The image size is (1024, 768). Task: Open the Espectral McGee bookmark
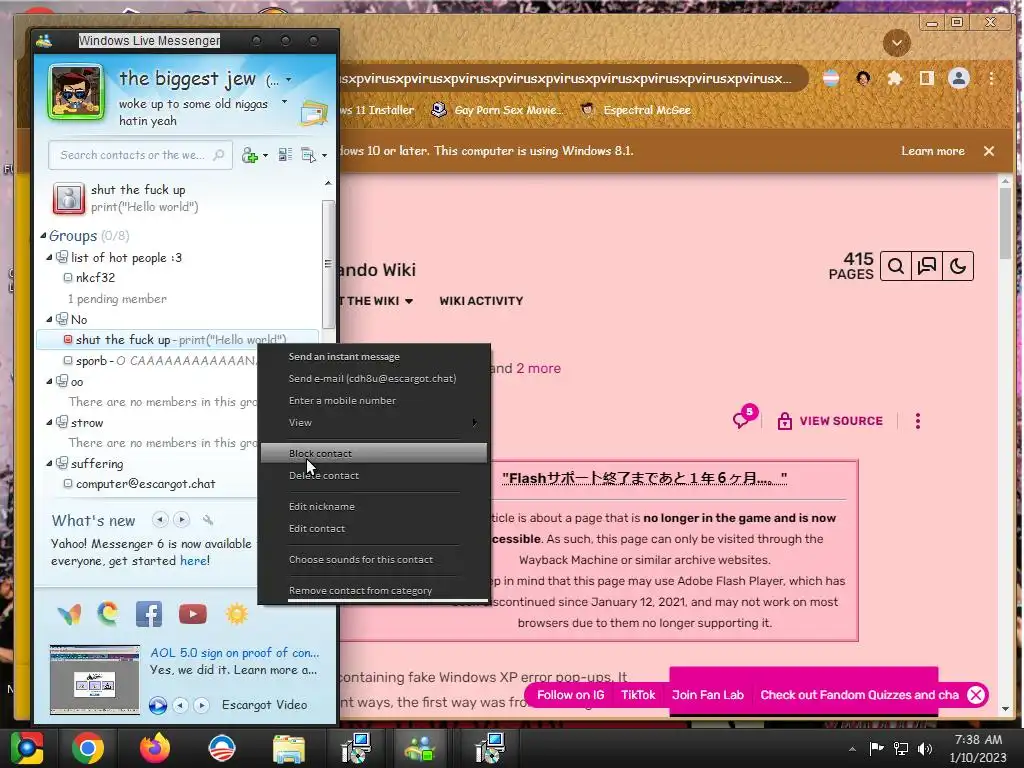pos(637,110)
